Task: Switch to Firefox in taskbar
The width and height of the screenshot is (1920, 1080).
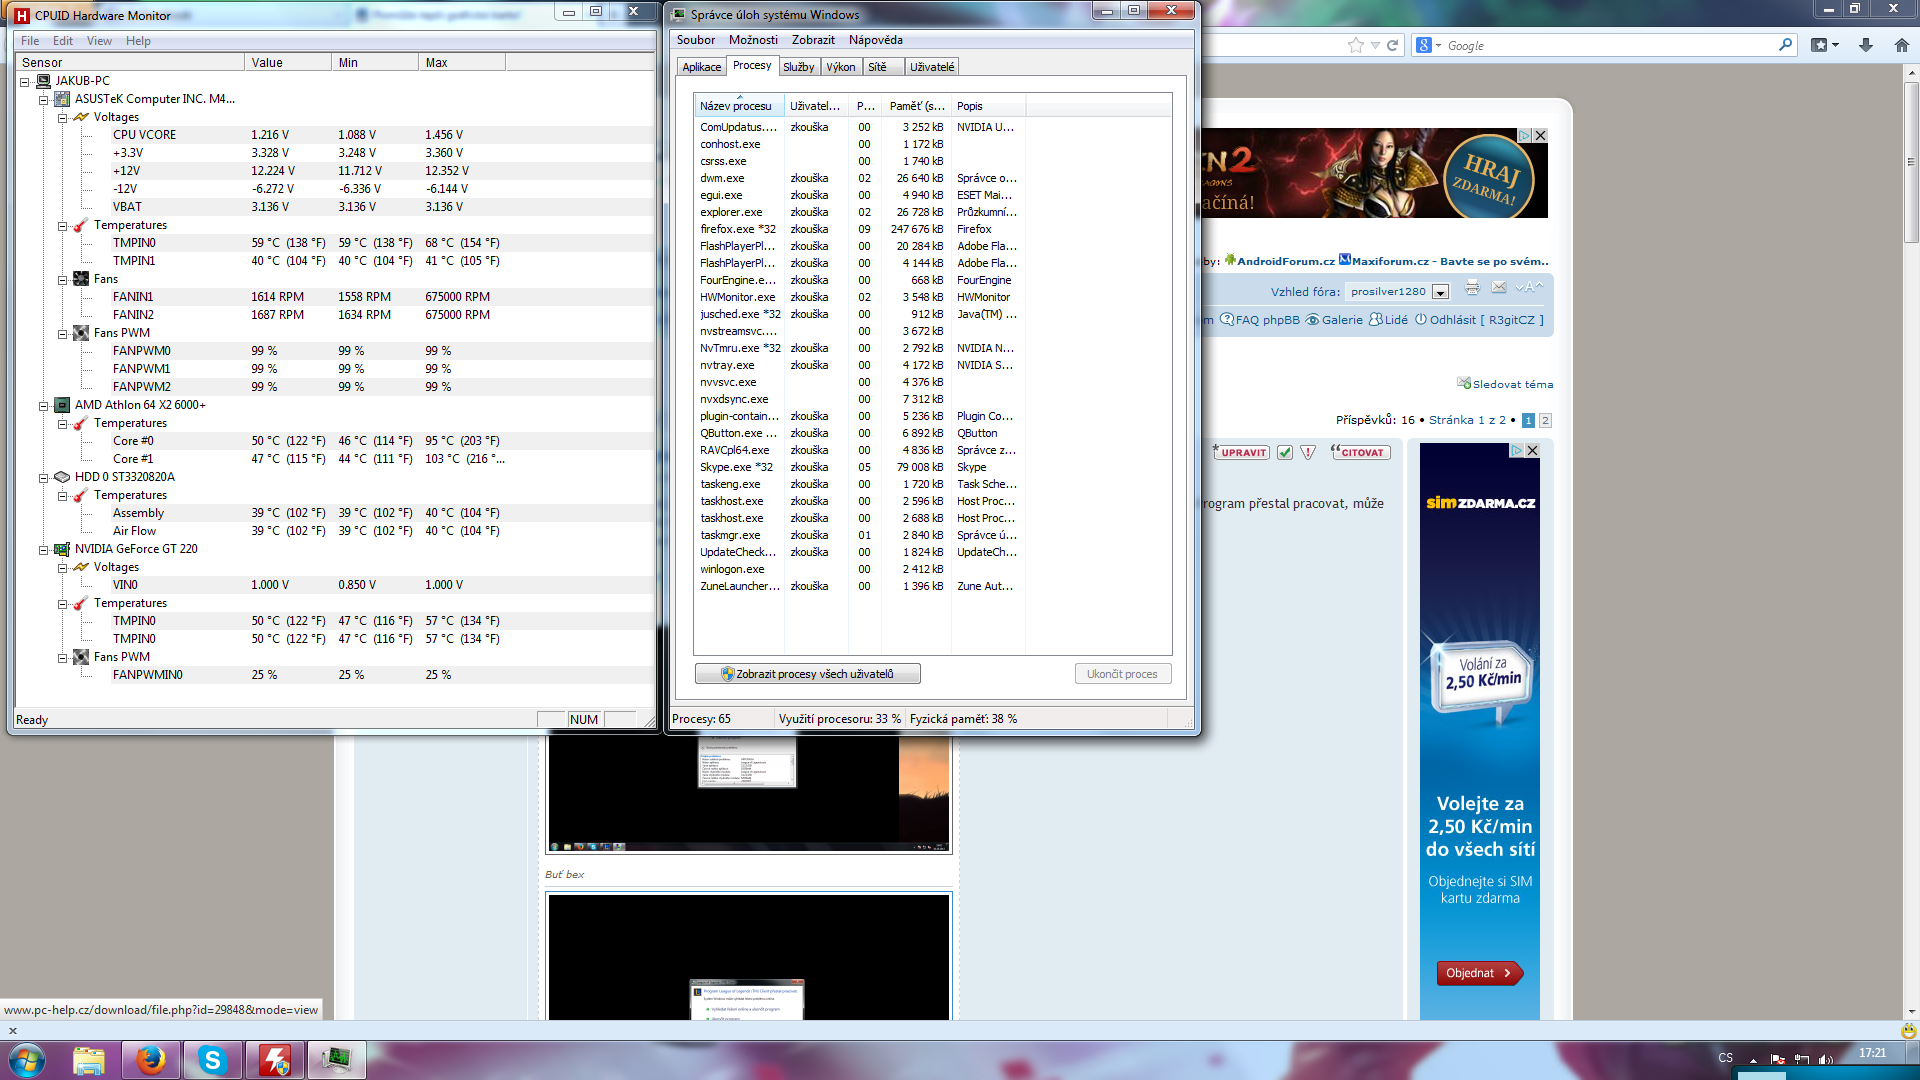Action: [151, 1060]
